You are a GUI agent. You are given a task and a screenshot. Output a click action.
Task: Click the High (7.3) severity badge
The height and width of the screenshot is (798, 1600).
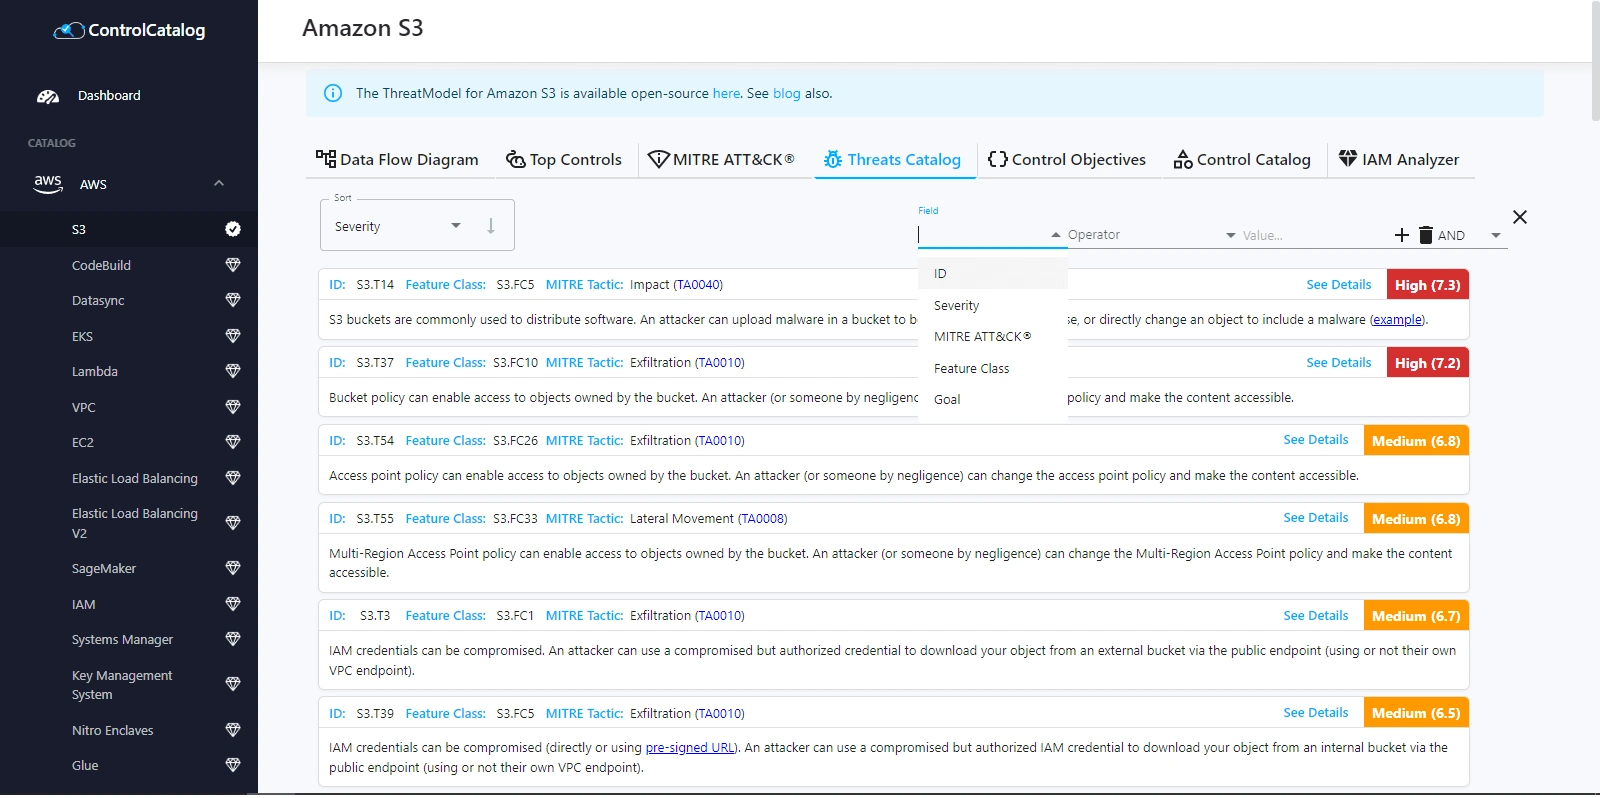[x=1427, y=285]
